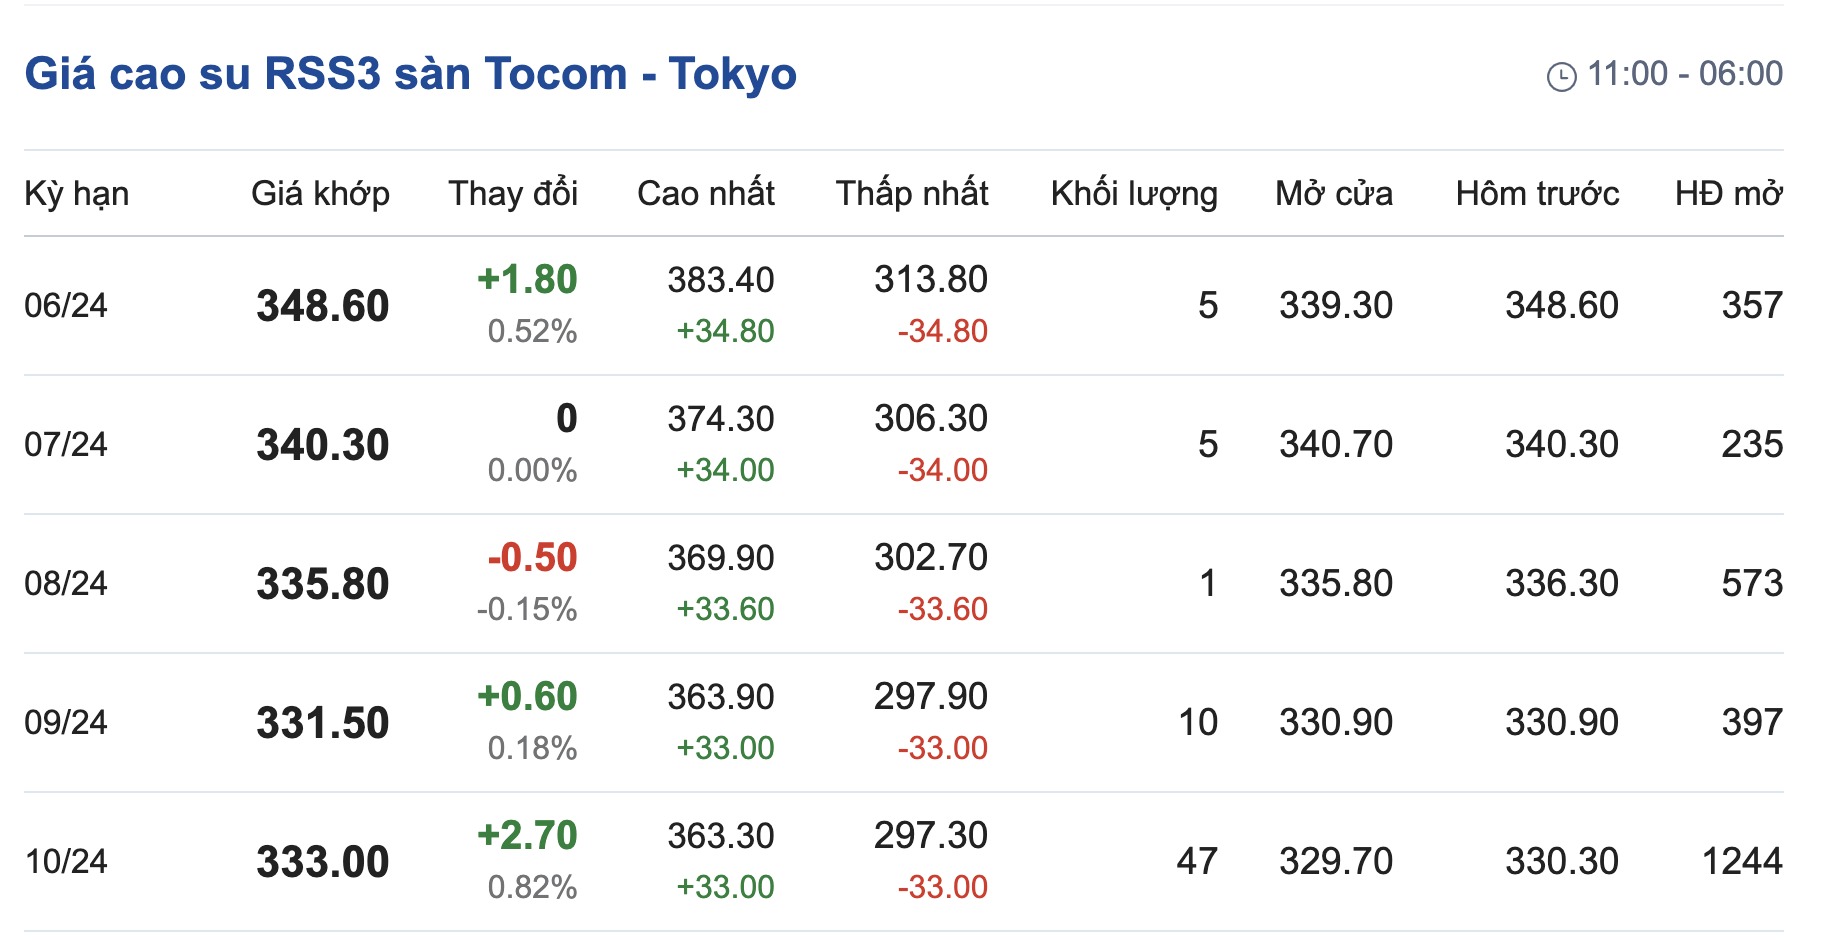Choose the 10/24 contract term
The width and height of the screenshot is (1824, 938).
[x=66, y=861]
